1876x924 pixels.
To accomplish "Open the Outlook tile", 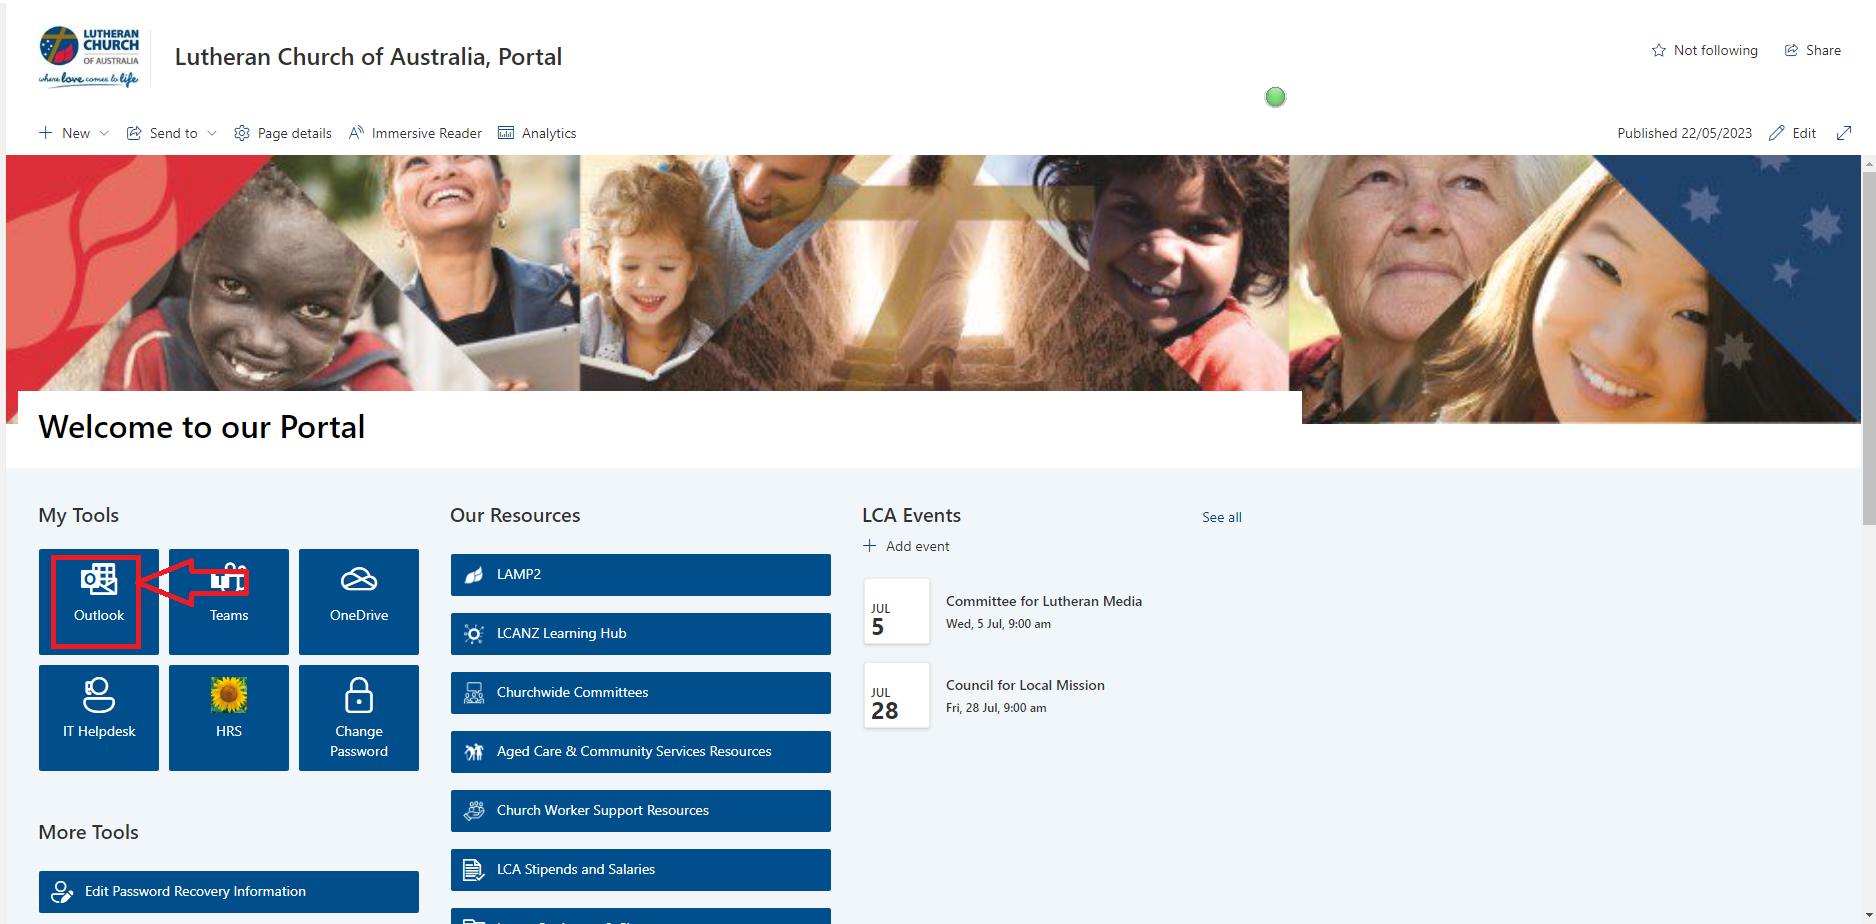I will click(x=99, y=601).
